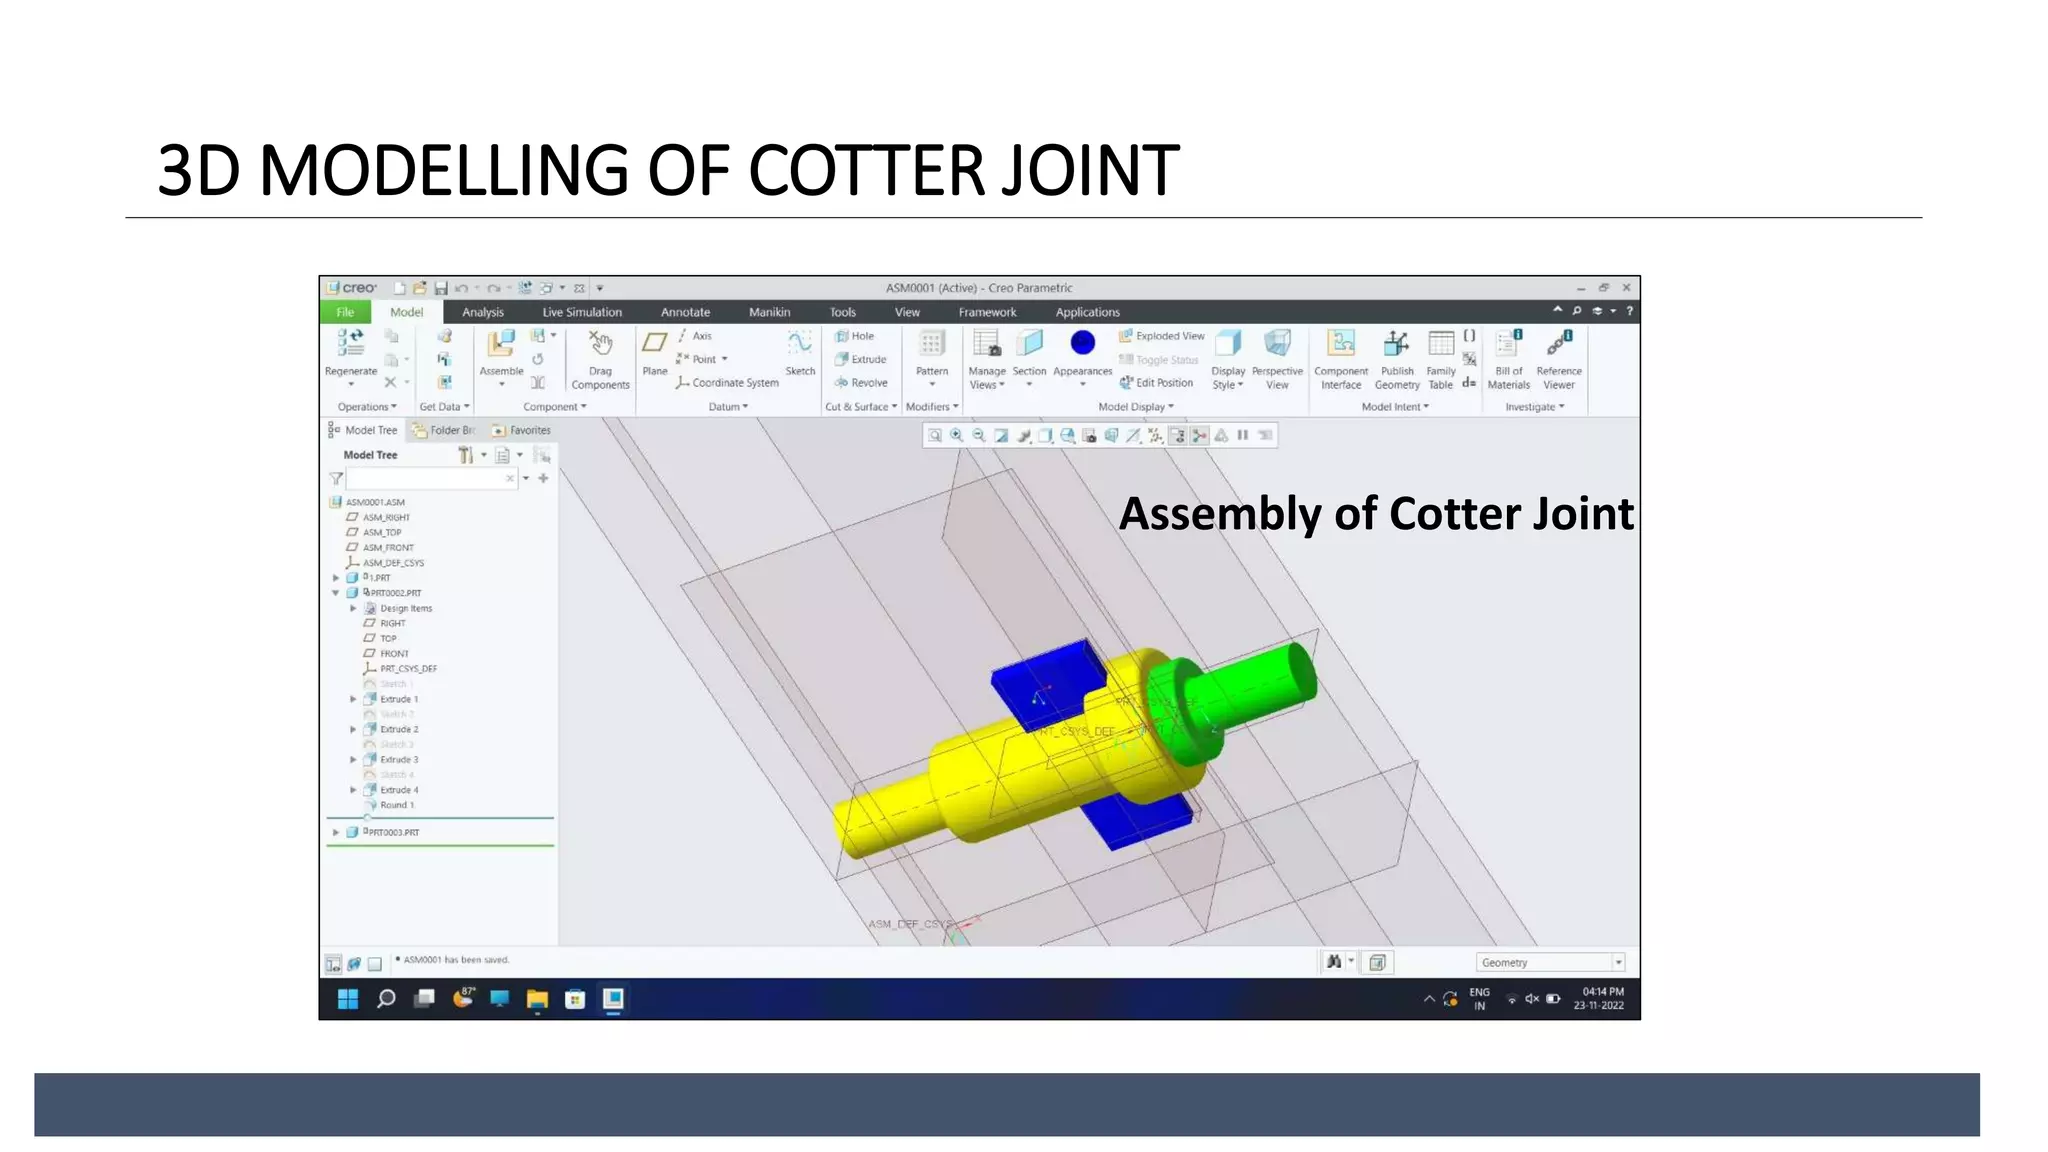Click the Section view icon

(1029, 344)
